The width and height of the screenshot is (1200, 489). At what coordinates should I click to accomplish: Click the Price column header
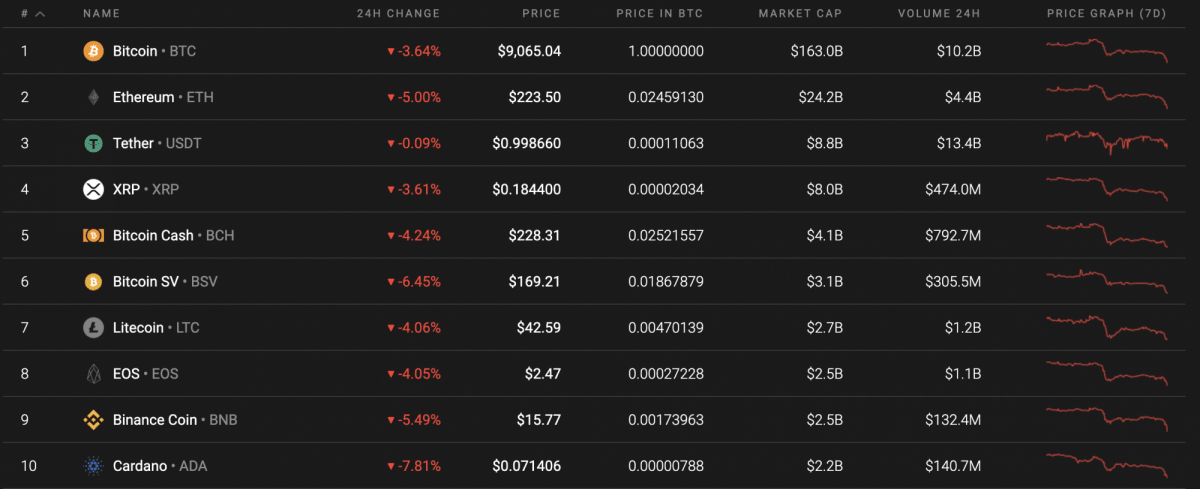[541, 14]
